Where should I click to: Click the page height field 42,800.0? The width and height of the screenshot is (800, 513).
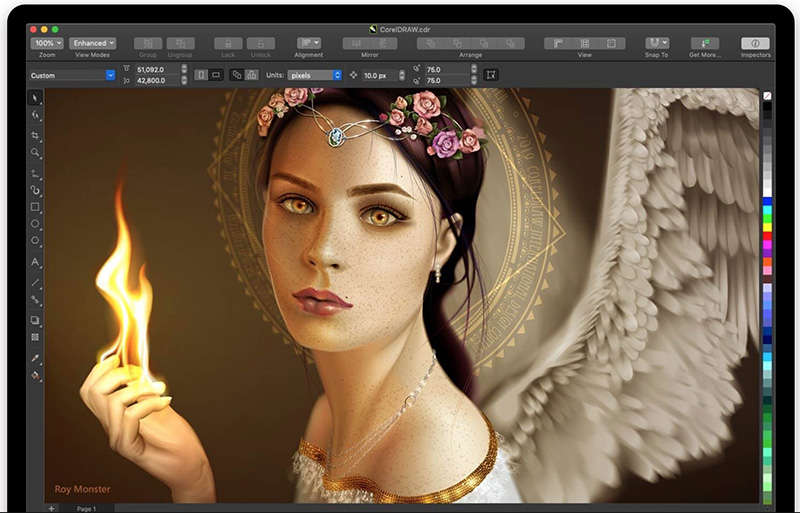pos(157,80)
